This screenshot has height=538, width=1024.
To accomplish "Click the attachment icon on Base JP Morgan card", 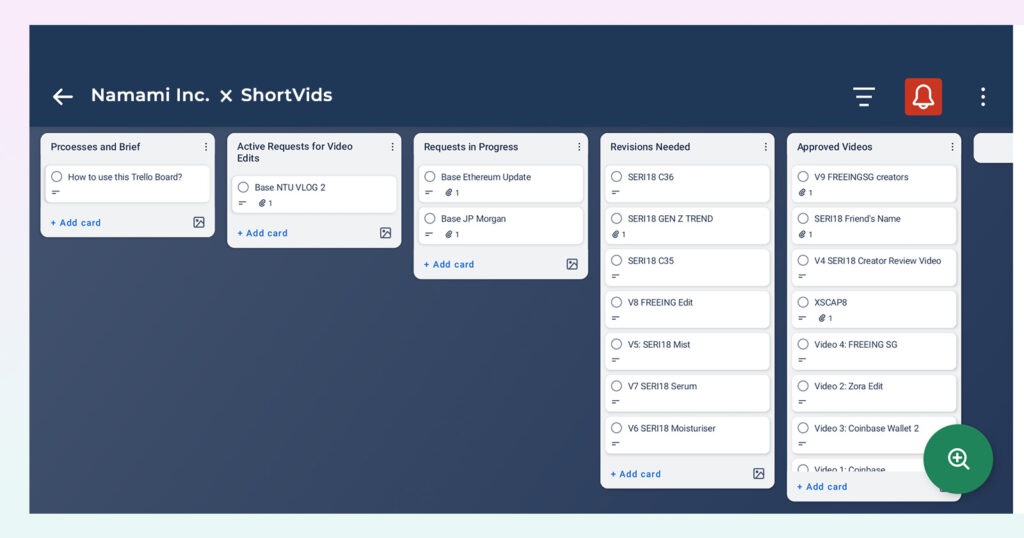I will 449,234.
